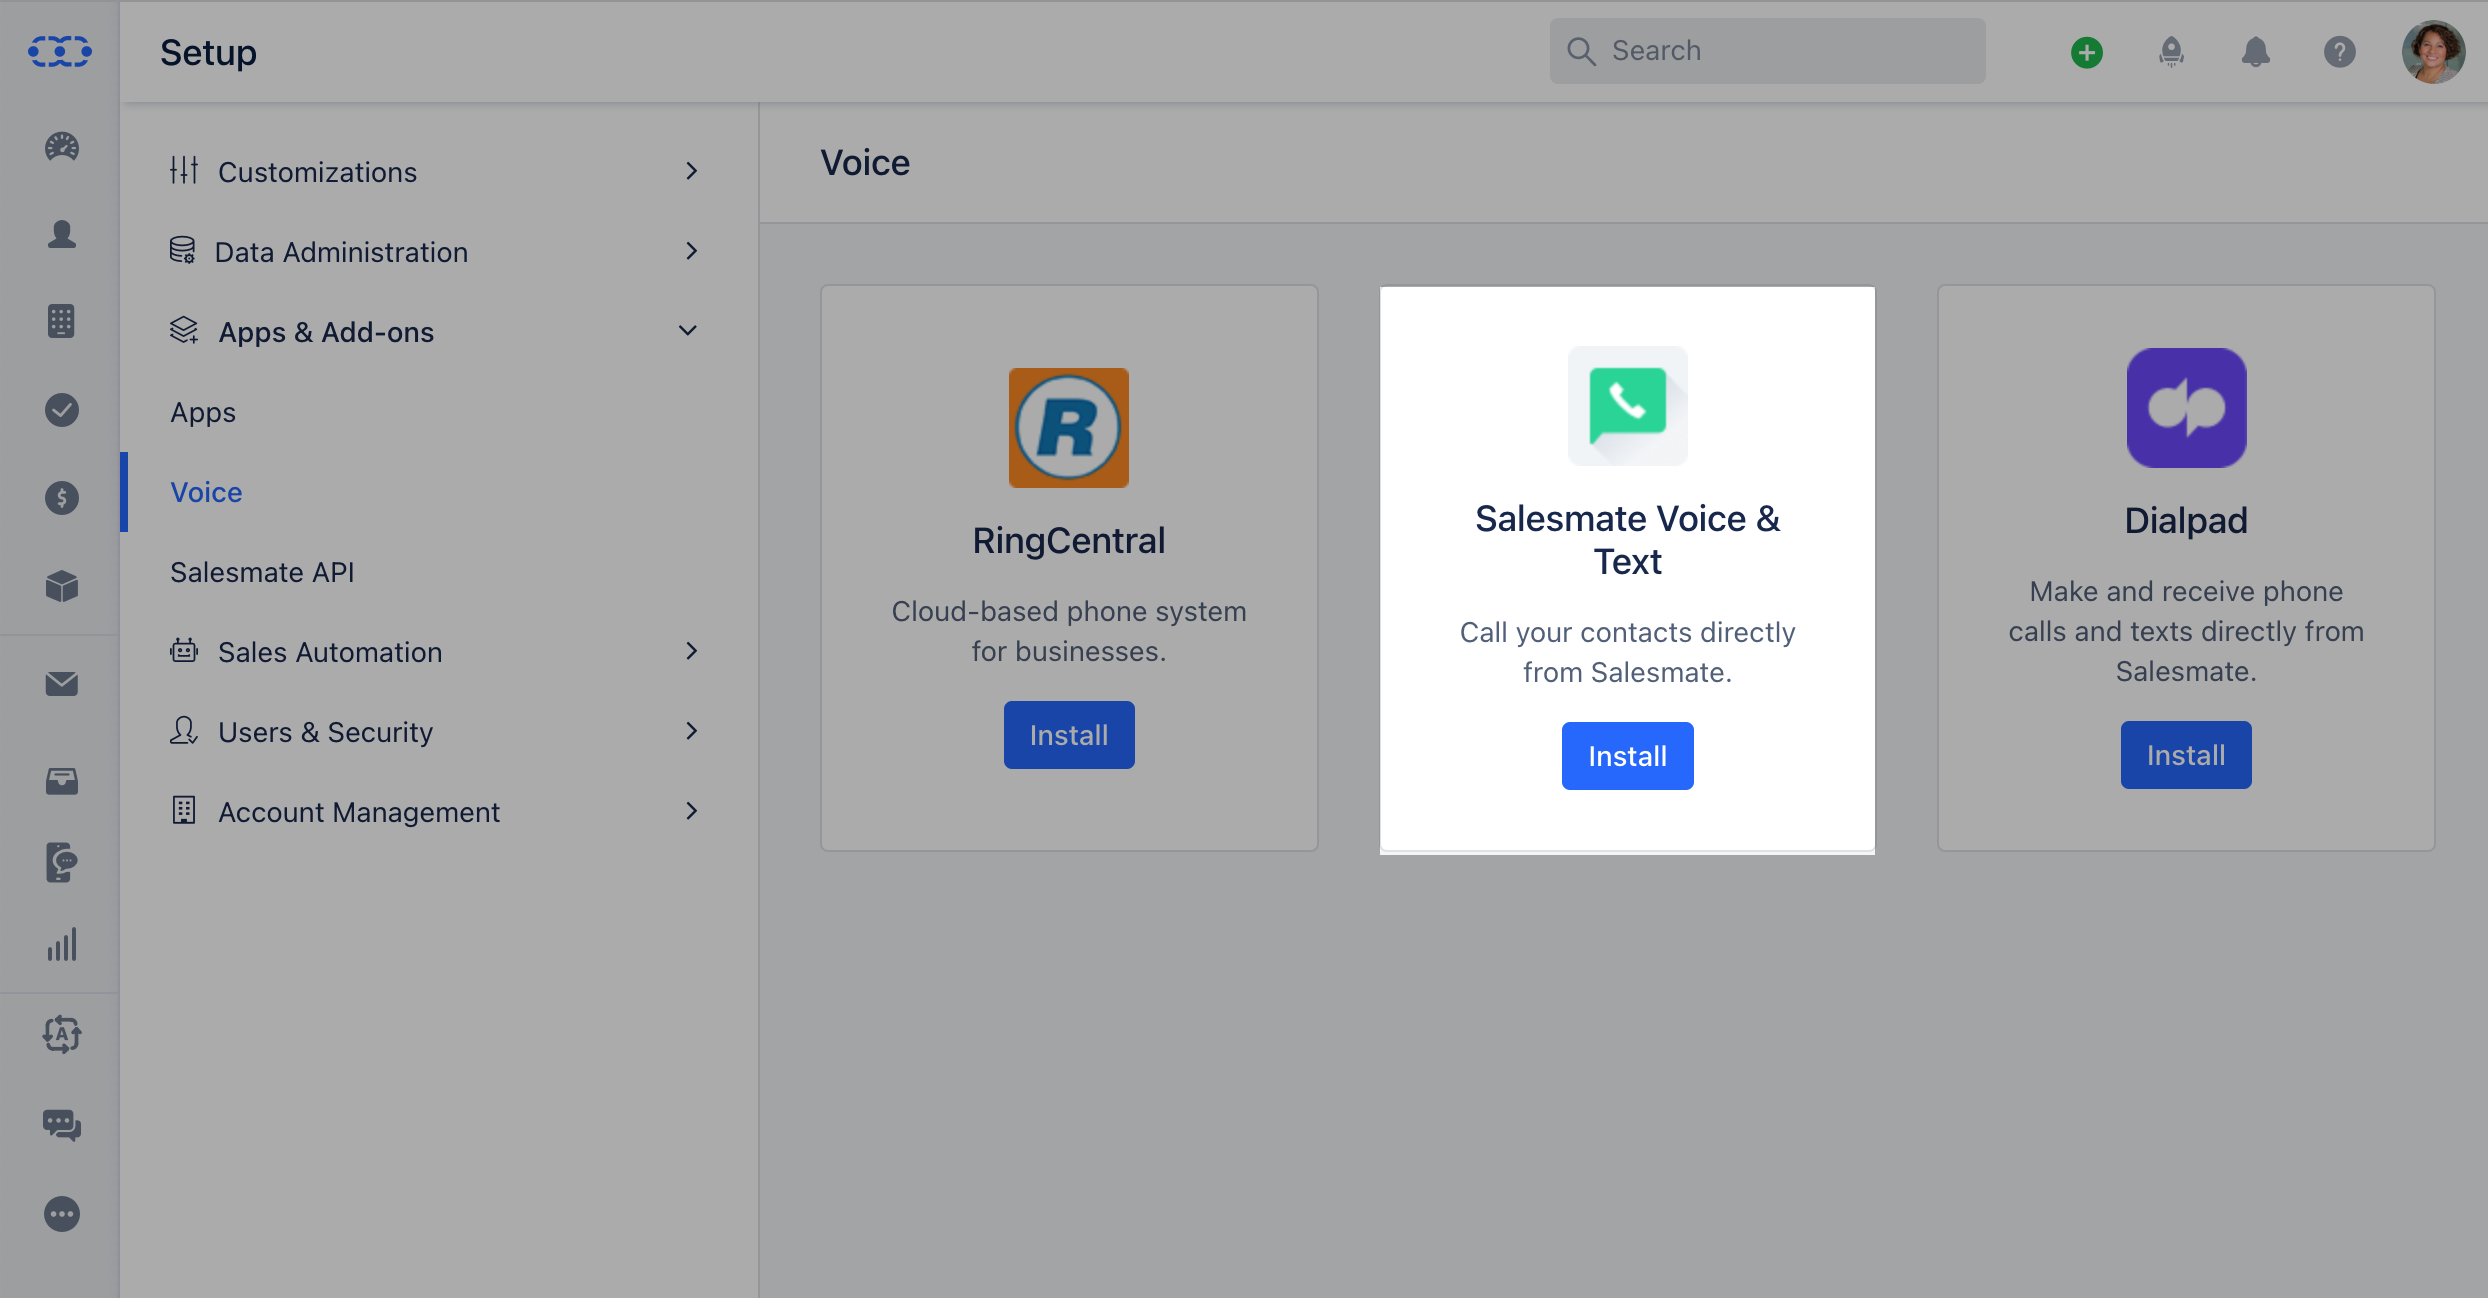
Task: Click the Apps & Add-ons label
Action: 326,332
